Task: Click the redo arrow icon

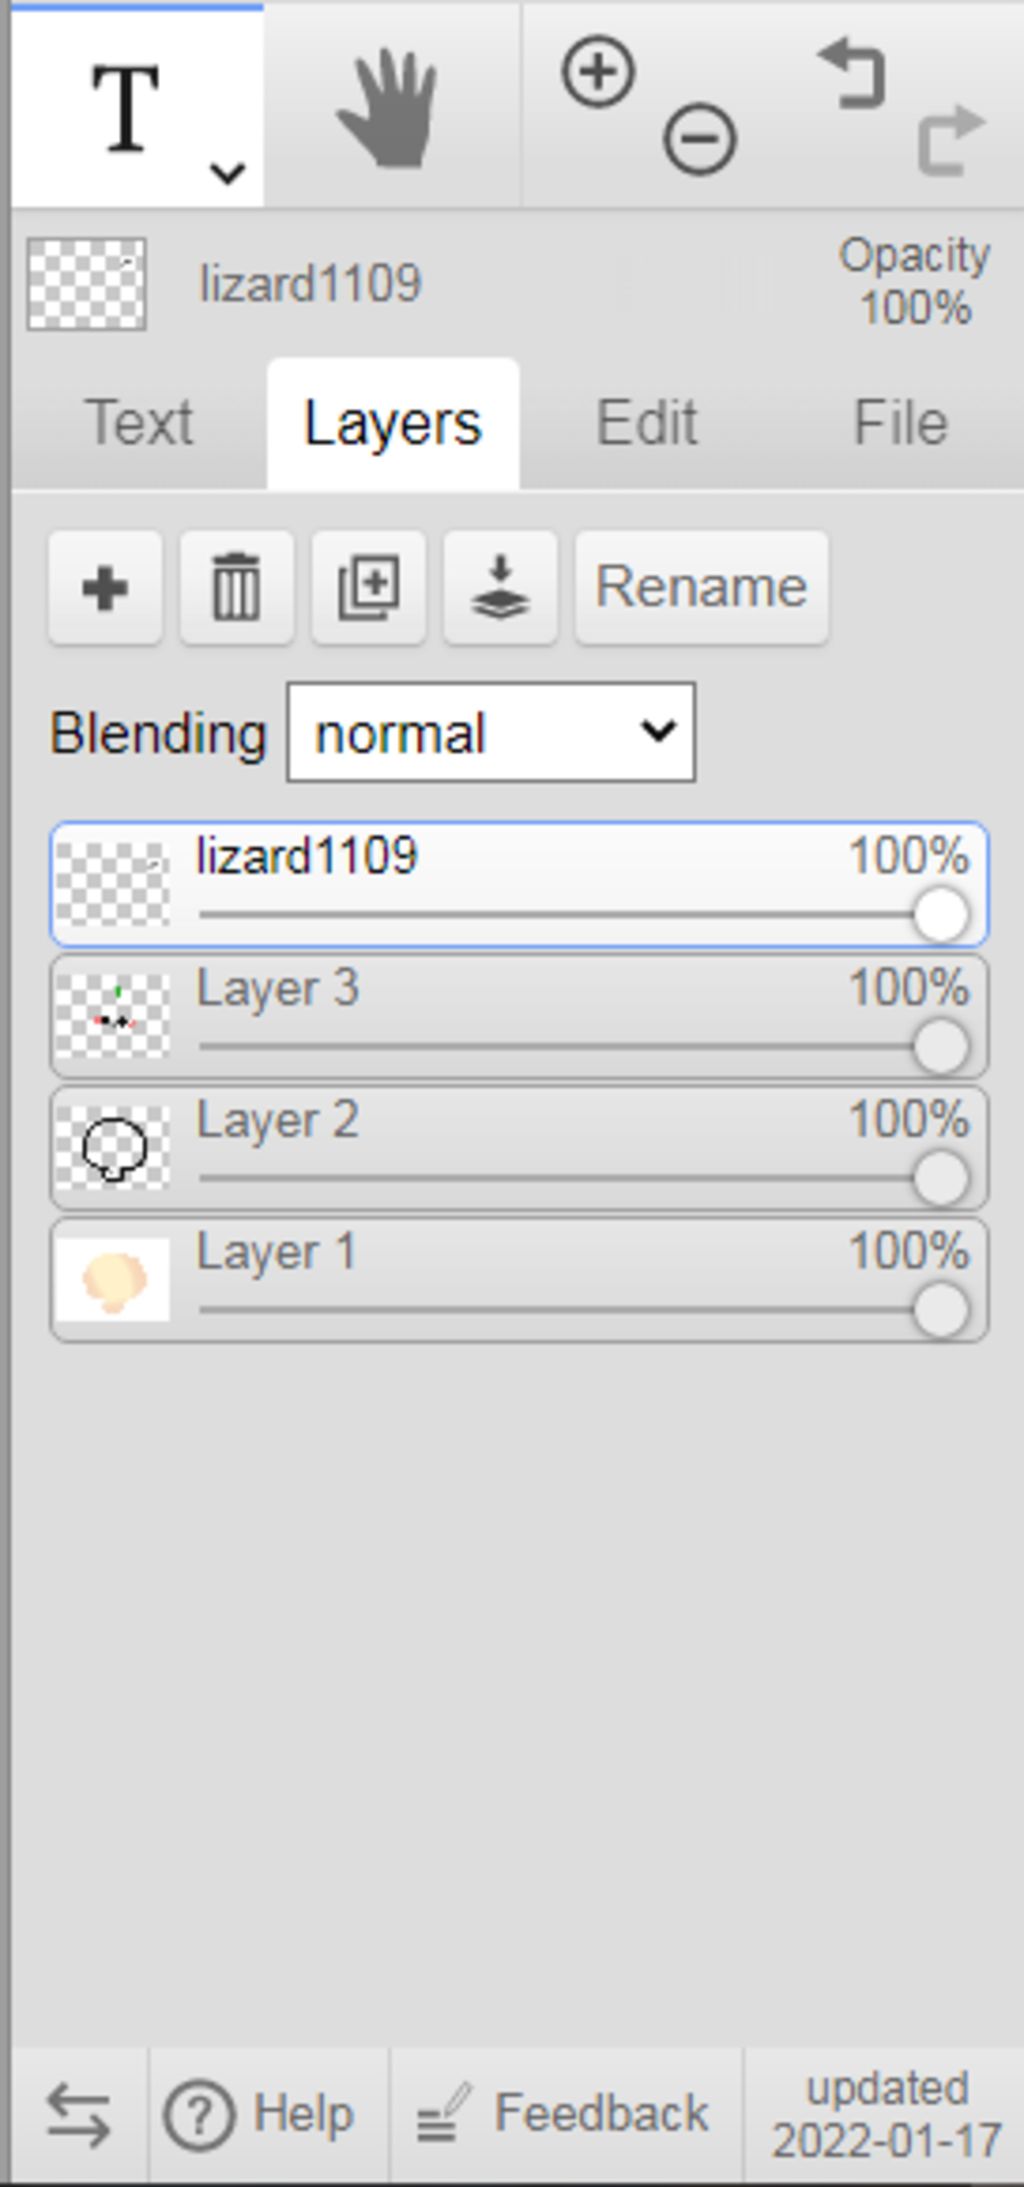Action: (950, 140)
